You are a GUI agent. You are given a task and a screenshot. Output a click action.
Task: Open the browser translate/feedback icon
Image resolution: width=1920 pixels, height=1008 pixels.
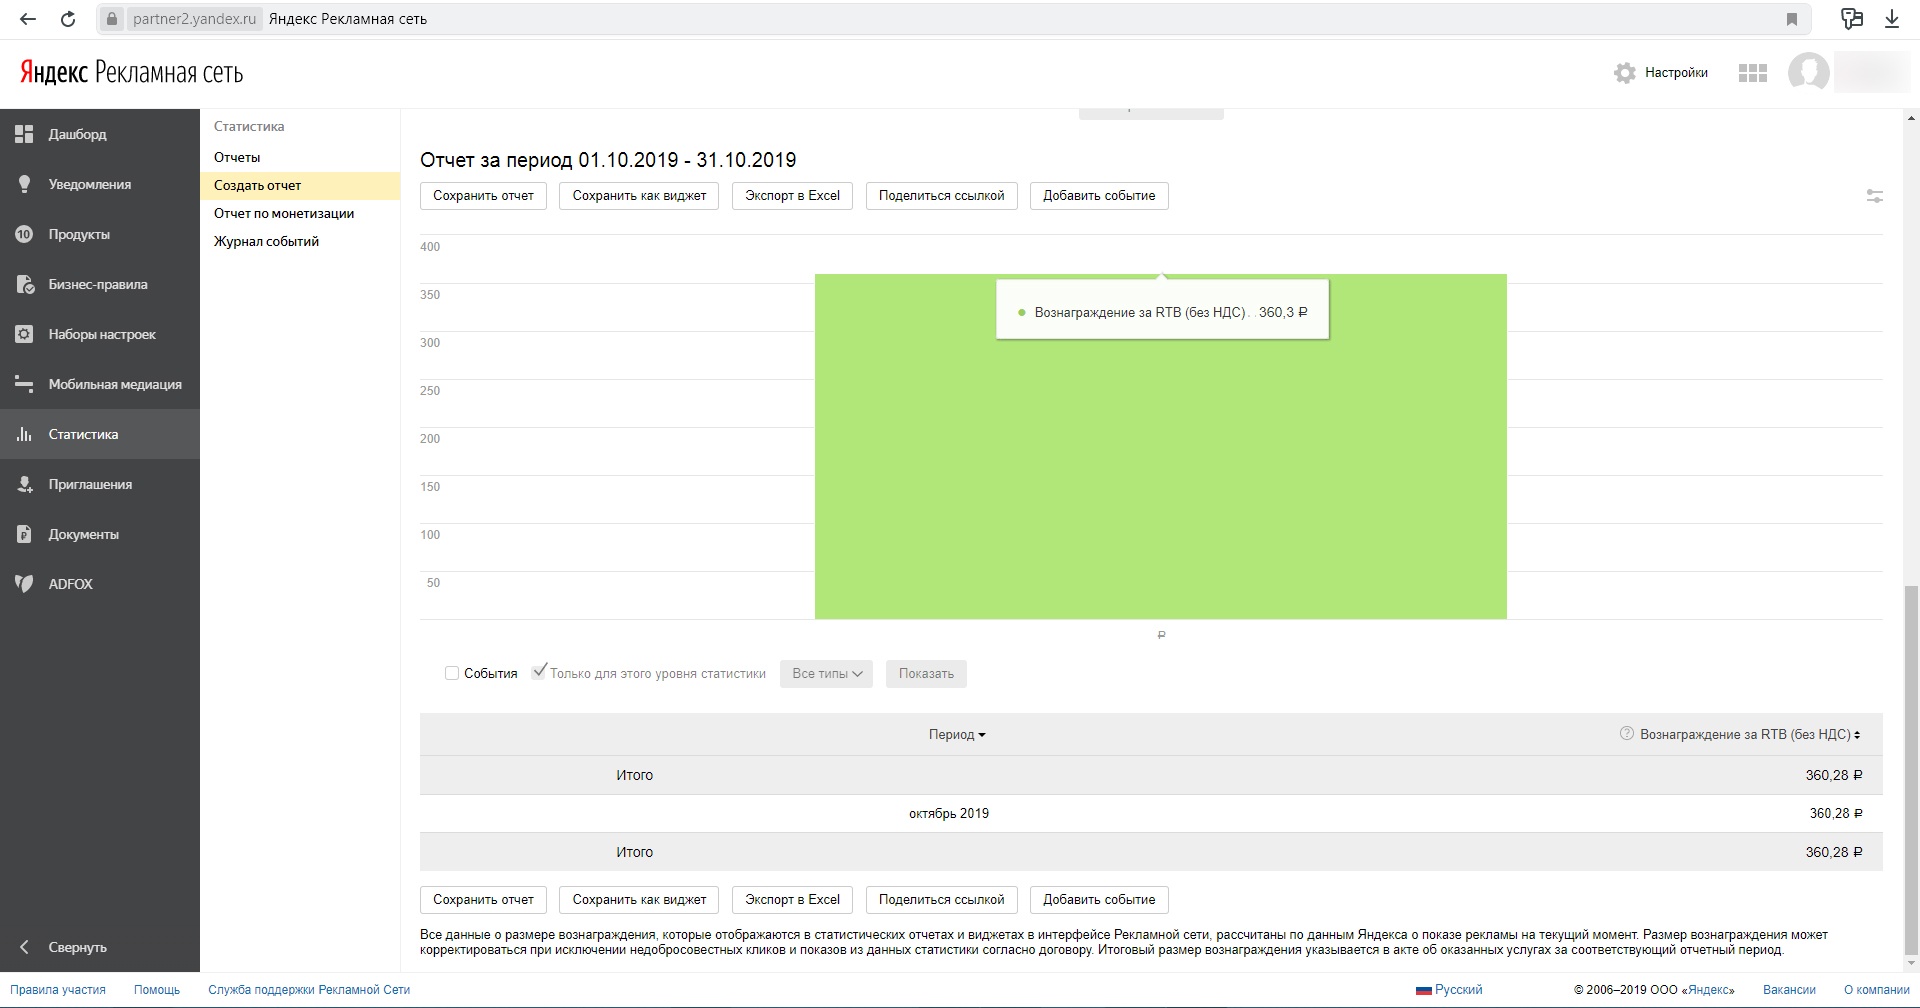coord(1852,19)
